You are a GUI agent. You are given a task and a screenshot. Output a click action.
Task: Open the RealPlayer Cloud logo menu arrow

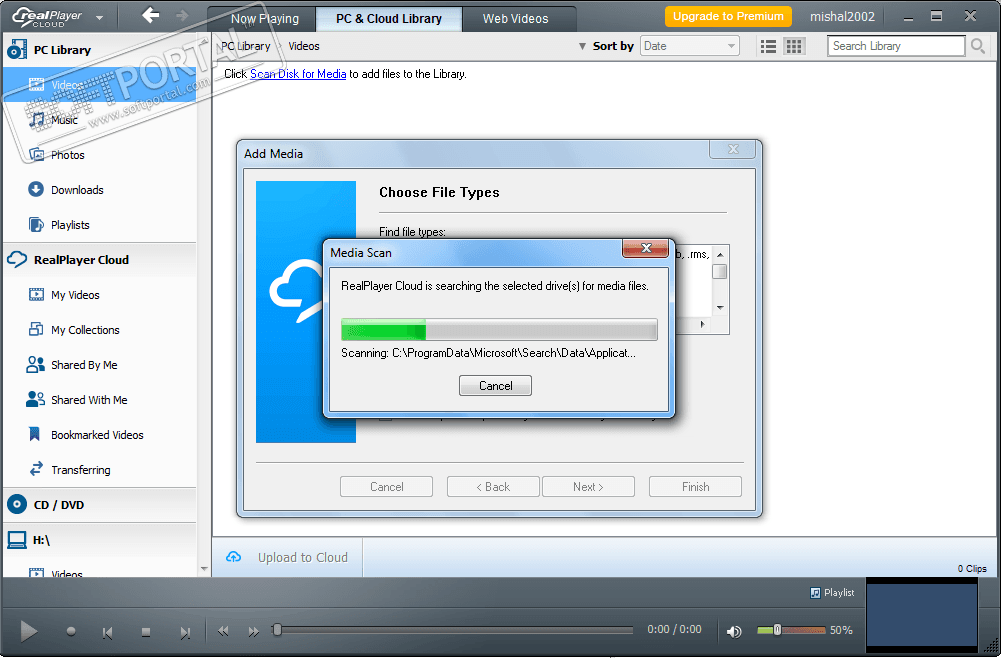tap(100, 18)
